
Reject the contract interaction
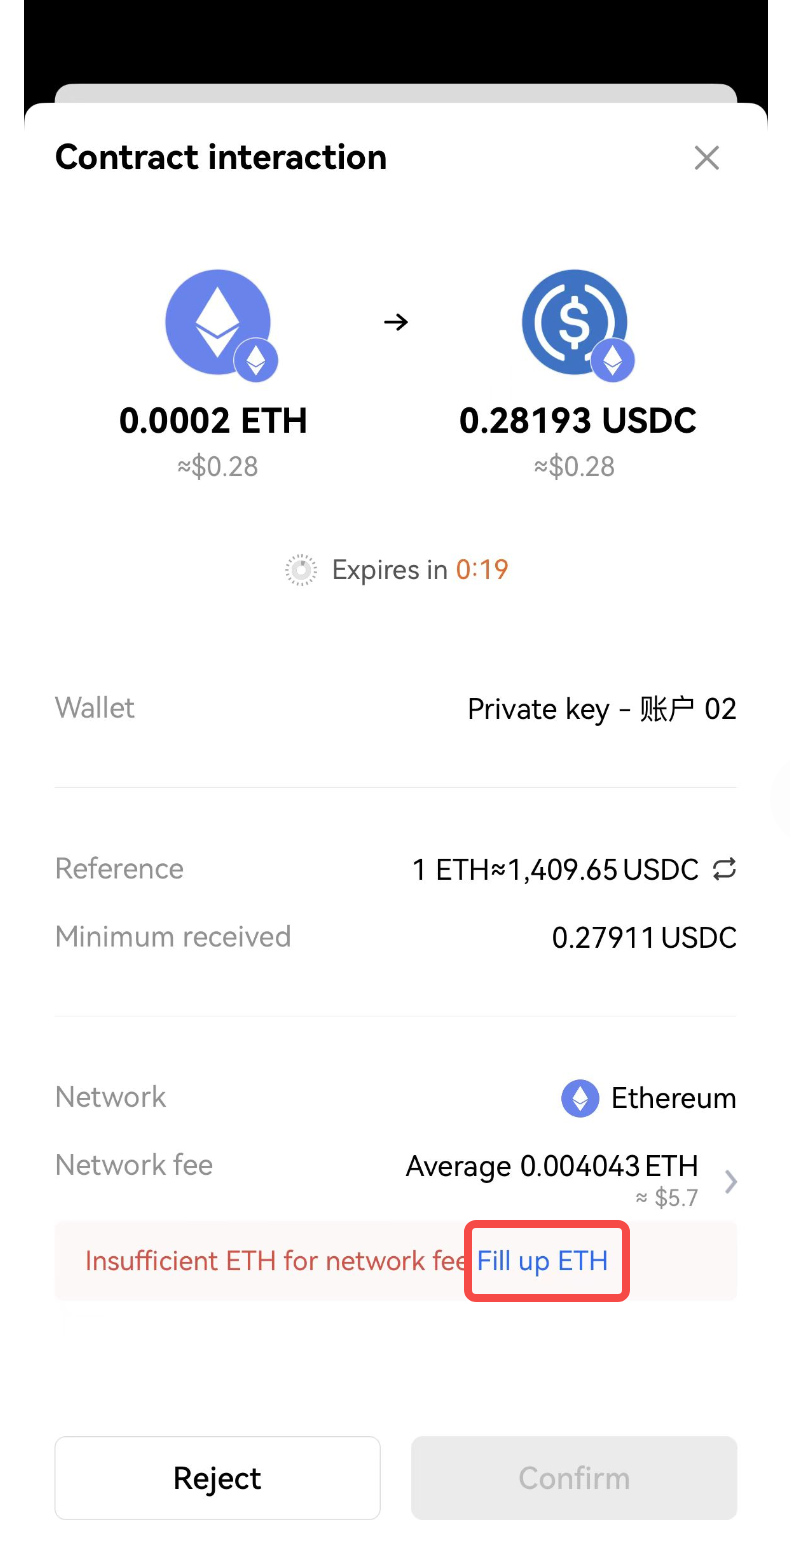click(217, 1478)
